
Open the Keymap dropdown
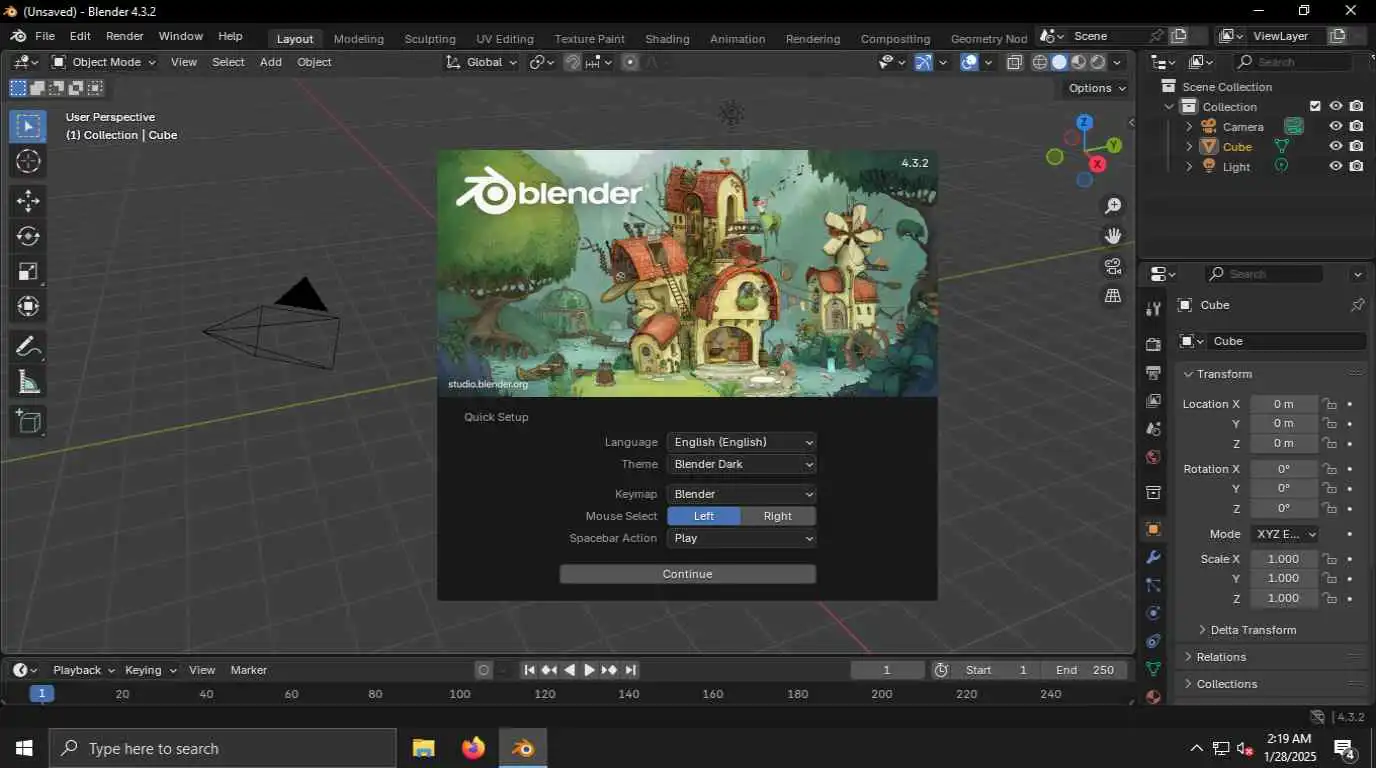(741, 494)
